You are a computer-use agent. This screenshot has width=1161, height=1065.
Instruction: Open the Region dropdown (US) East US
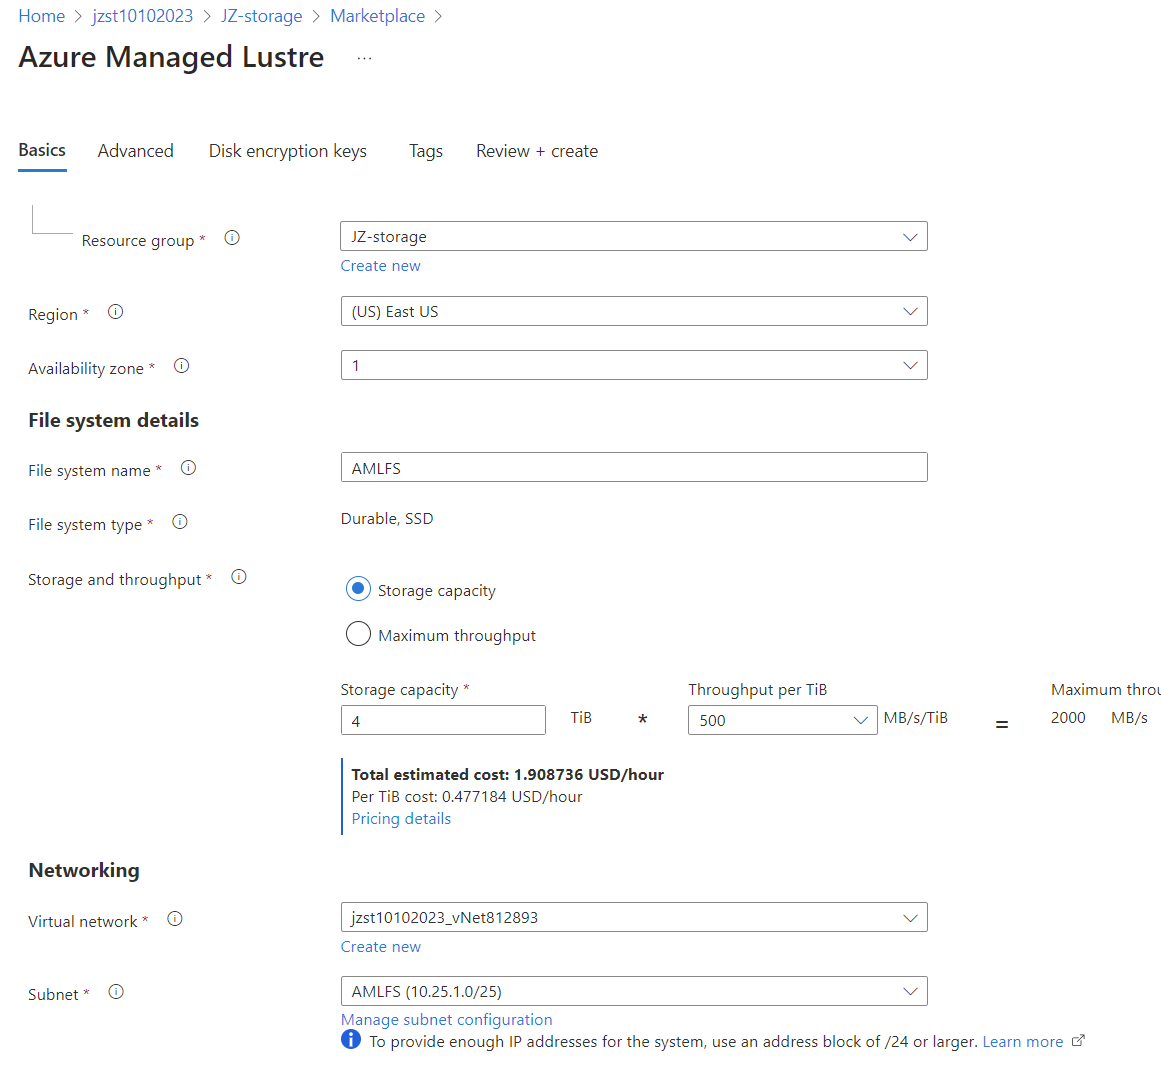634,311
